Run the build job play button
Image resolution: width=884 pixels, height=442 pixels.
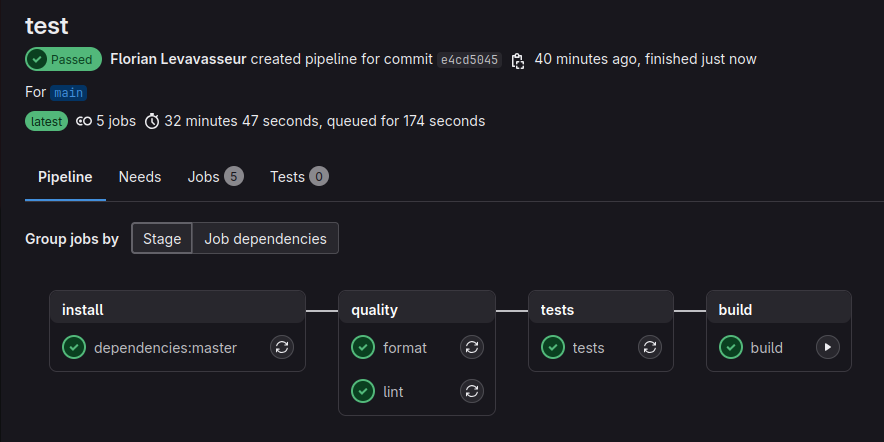point(827,348)
